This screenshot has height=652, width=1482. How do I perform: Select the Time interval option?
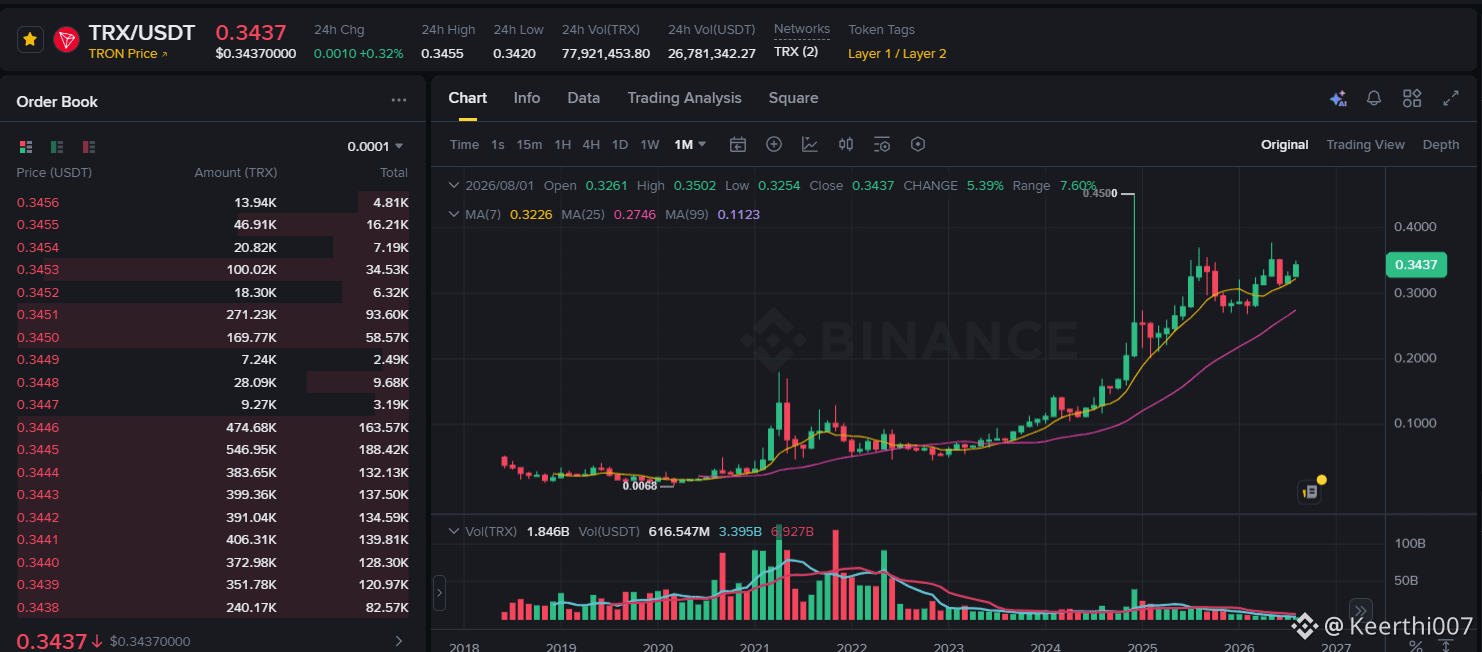click(x=464, y=145)
